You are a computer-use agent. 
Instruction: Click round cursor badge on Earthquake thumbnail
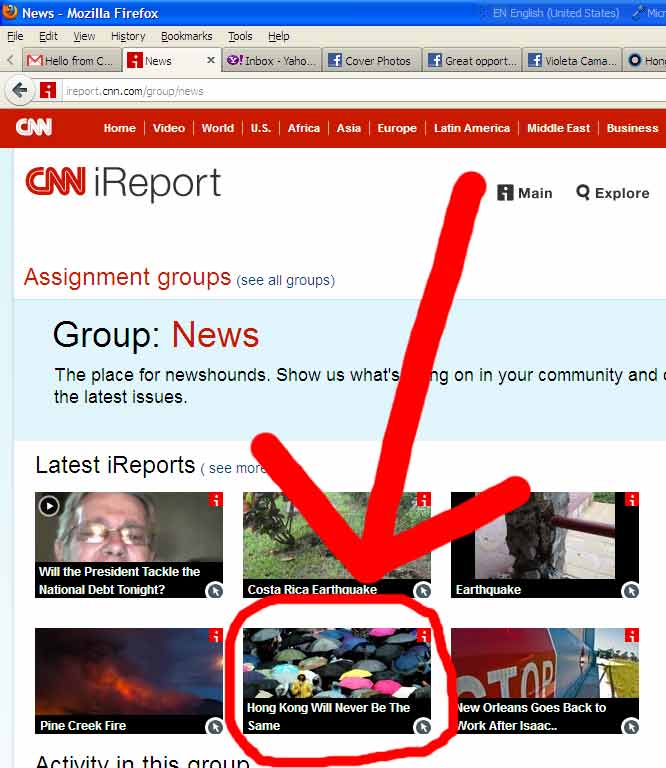click(x=631, y=590)
